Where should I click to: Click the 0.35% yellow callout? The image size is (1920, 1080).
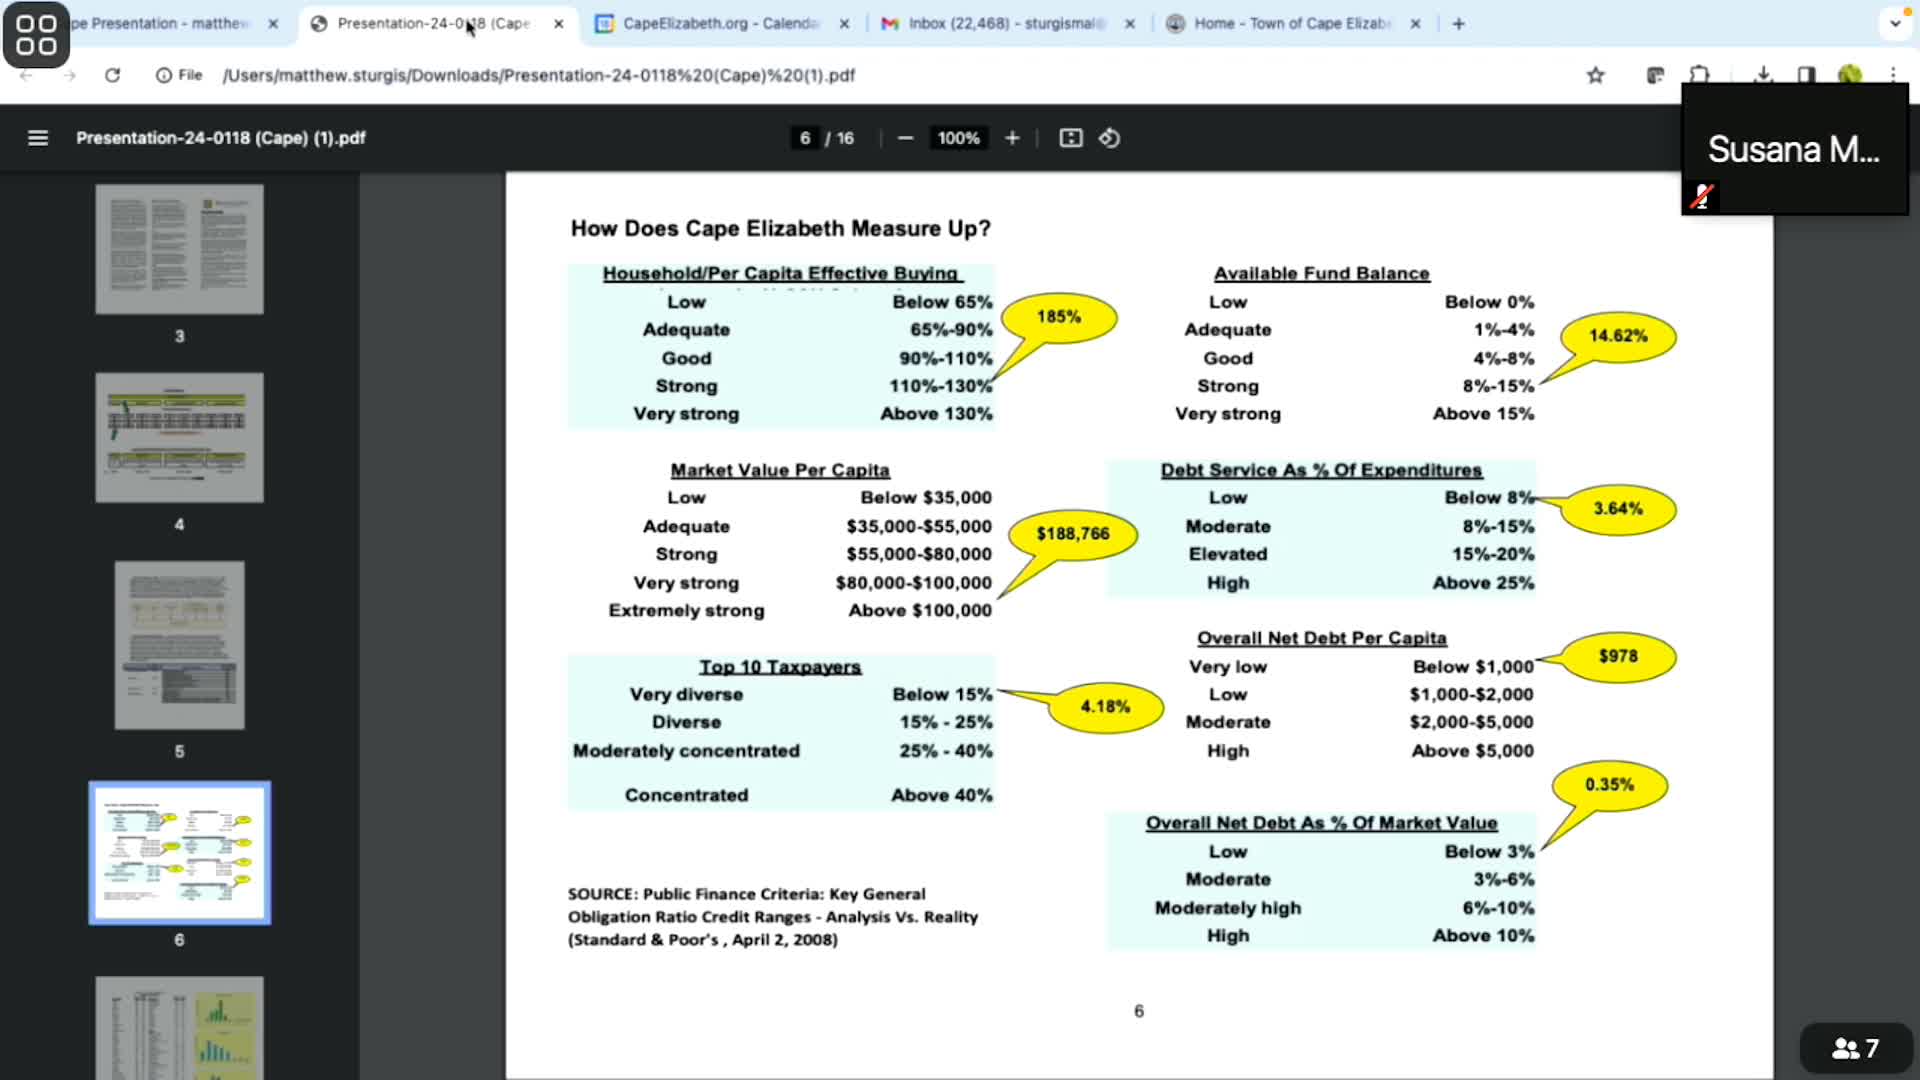tap(1609, 785)
